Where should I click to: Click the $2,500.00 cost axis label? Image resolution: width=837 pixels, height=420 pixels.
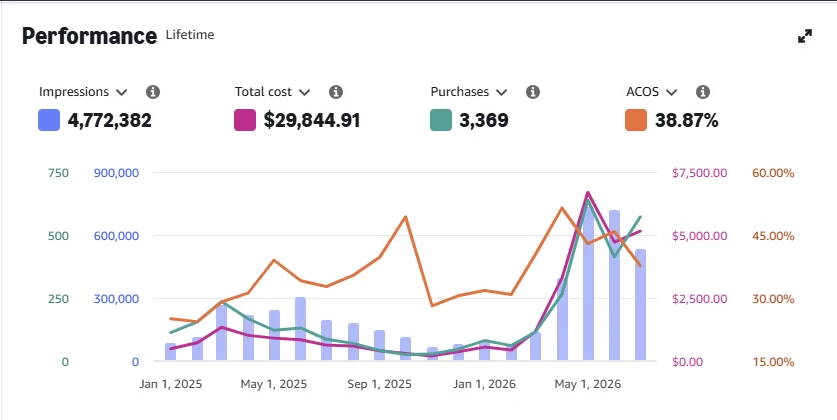(x=699, y=299)
